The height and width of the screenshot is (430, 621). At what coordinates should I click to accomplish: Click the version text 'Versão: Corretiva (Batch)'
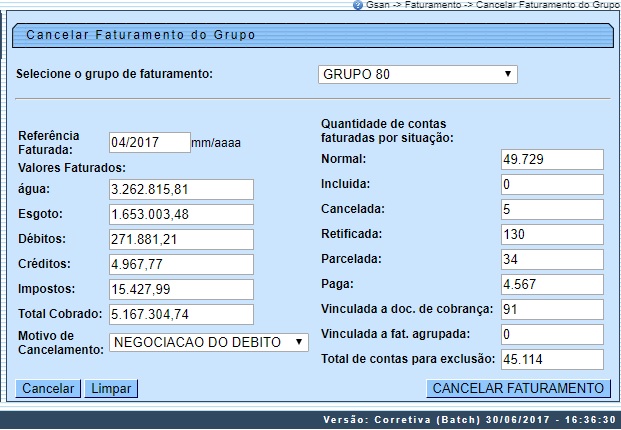click(x=402, y=420)
